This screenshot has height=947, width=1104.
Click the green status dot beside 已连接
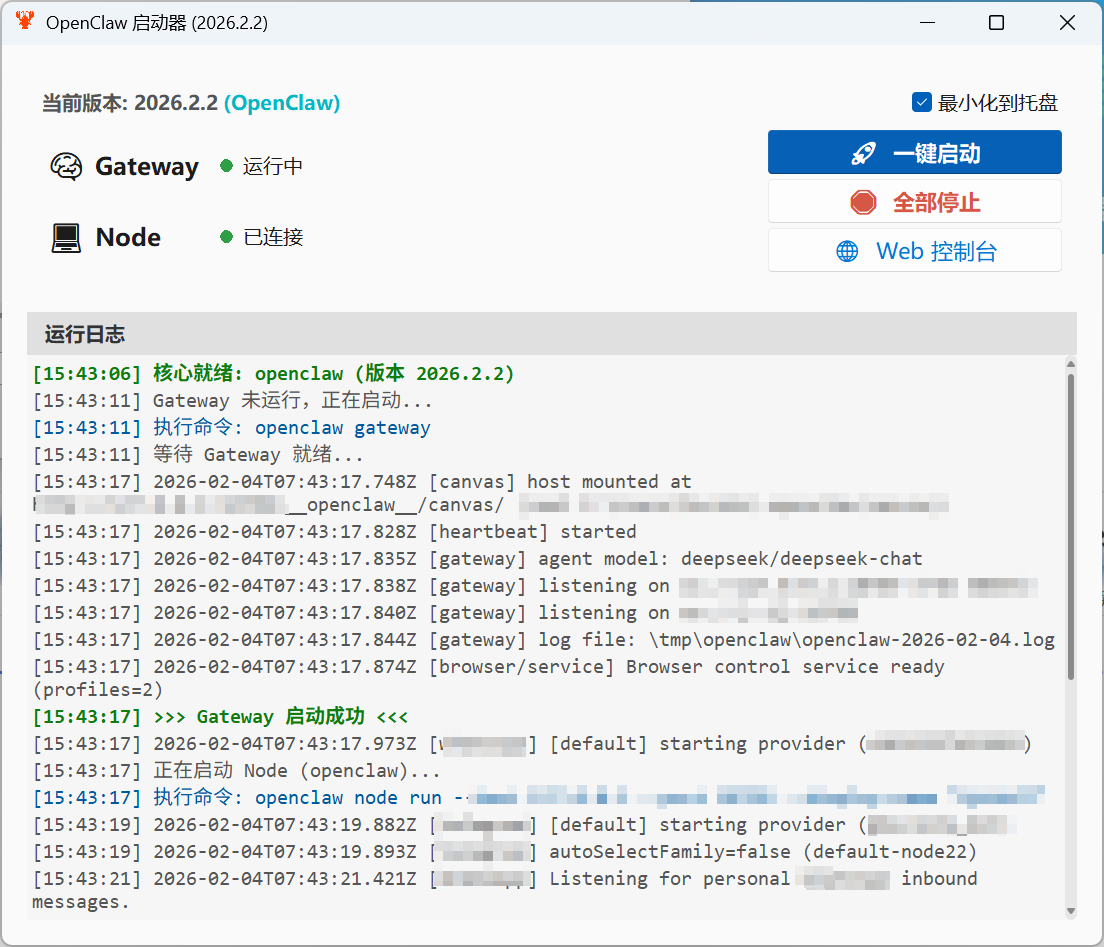pyautogui.click(x=226, y=237)
